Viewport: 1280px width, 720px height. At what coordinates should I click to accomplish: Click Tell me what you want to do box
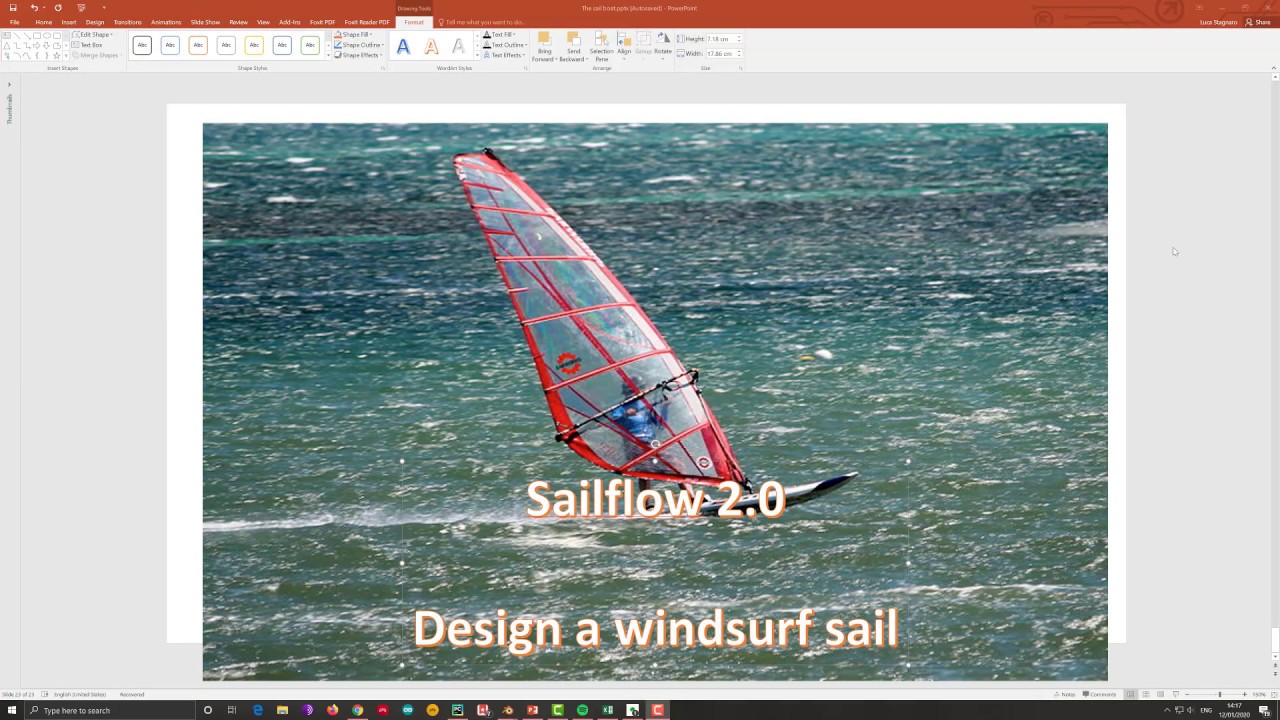(484, 22)
